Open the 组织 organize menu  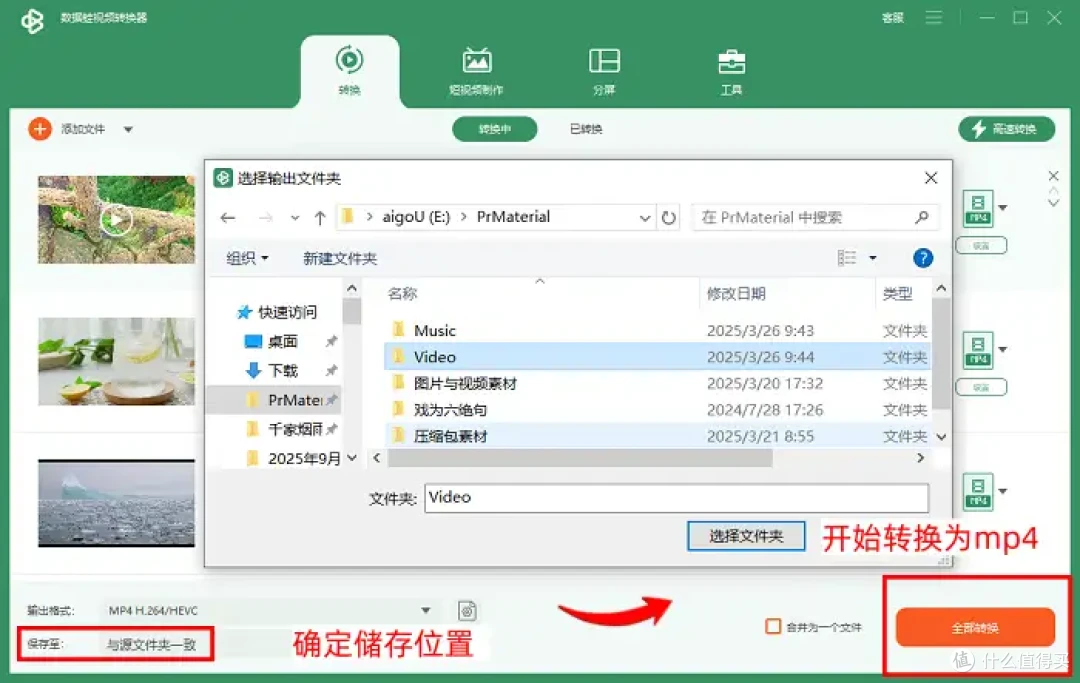point(247,258)
